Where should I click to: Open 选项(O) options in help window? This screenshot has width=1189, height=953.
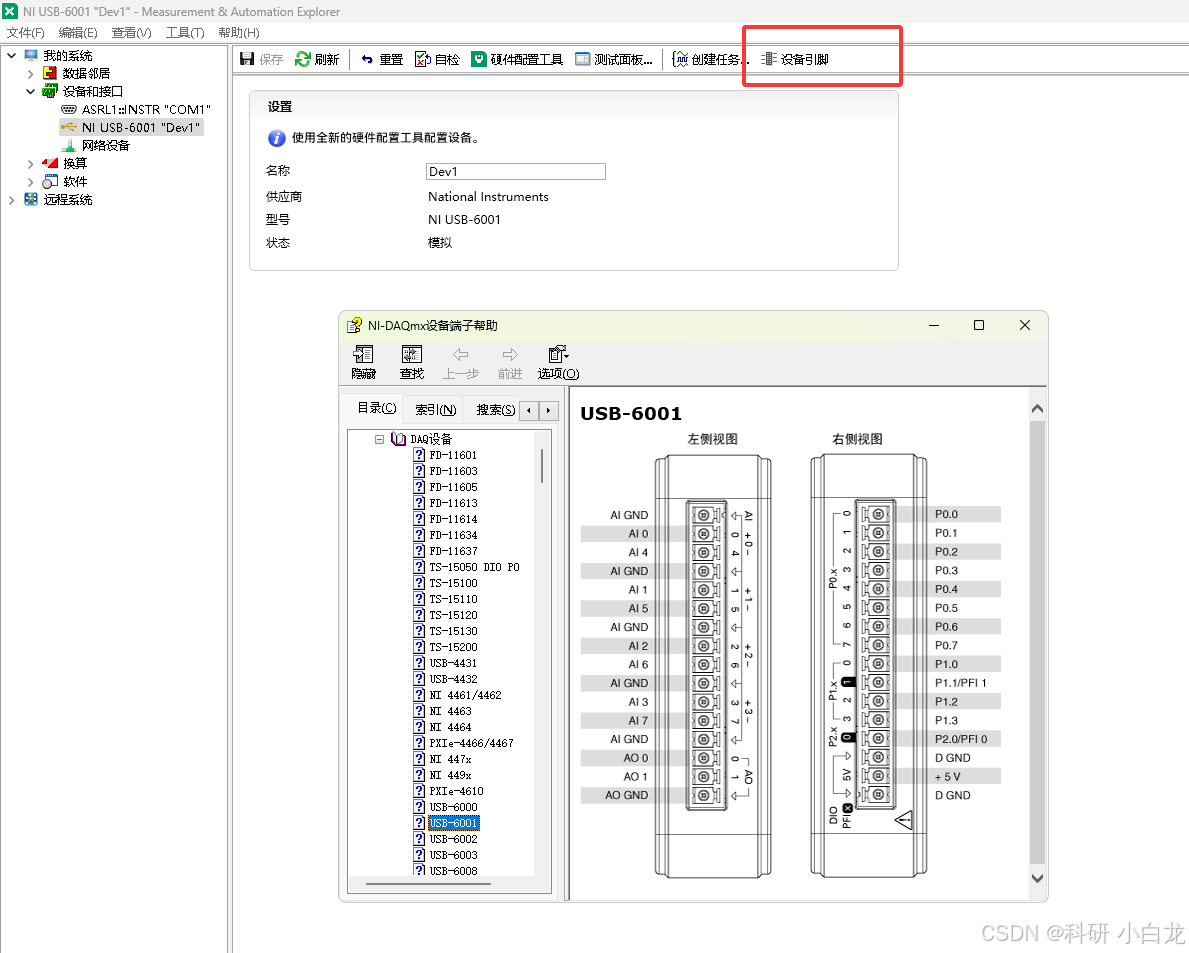(x=558, y=362)
